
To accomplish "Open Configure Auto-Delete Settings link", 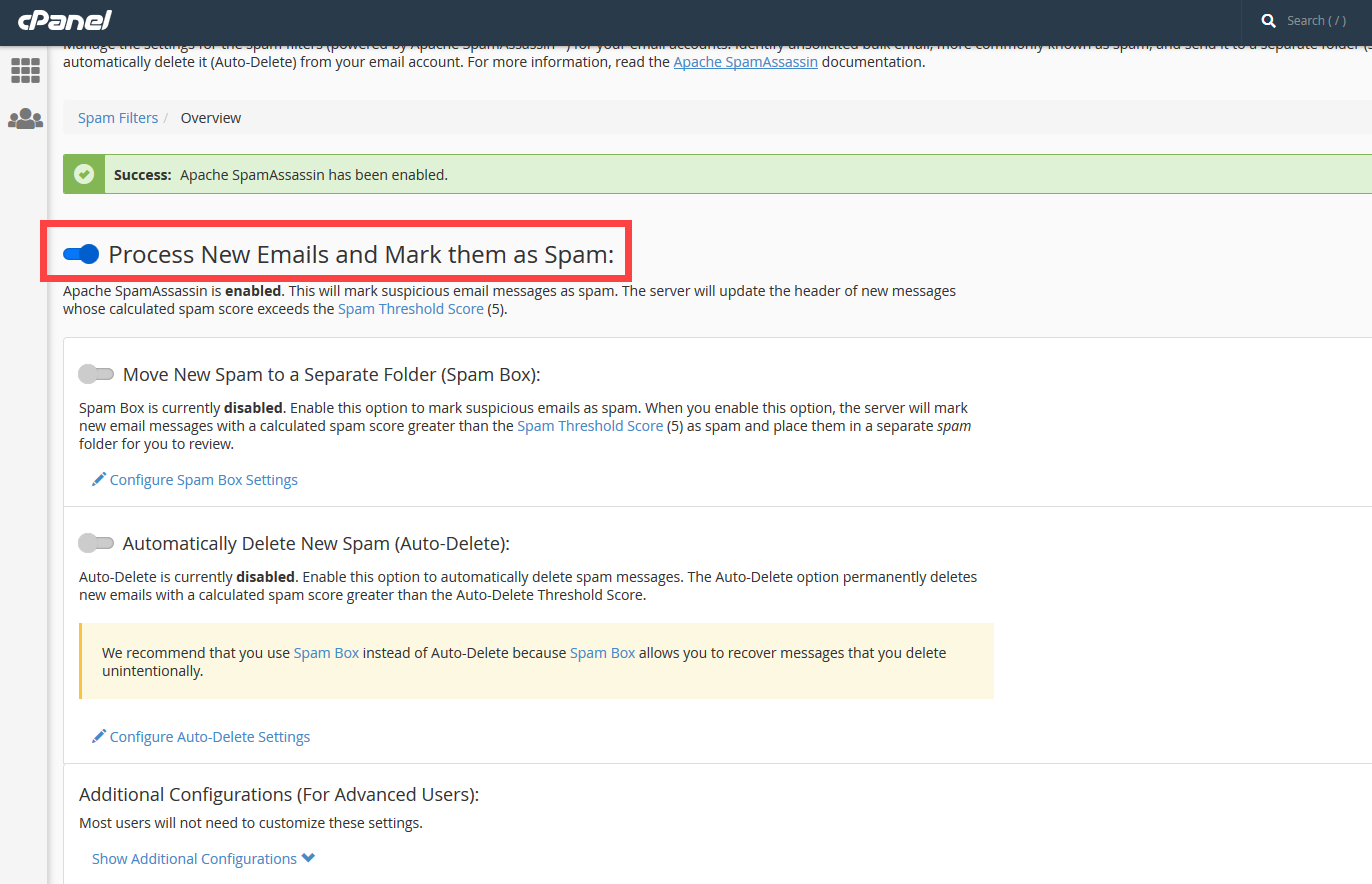I will coord(210,737).
